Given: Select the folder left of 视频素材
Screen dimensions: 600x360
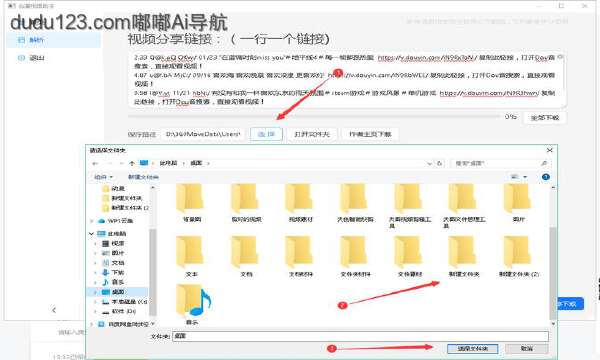Looking at the screenshot, I should tap(246, 203).
